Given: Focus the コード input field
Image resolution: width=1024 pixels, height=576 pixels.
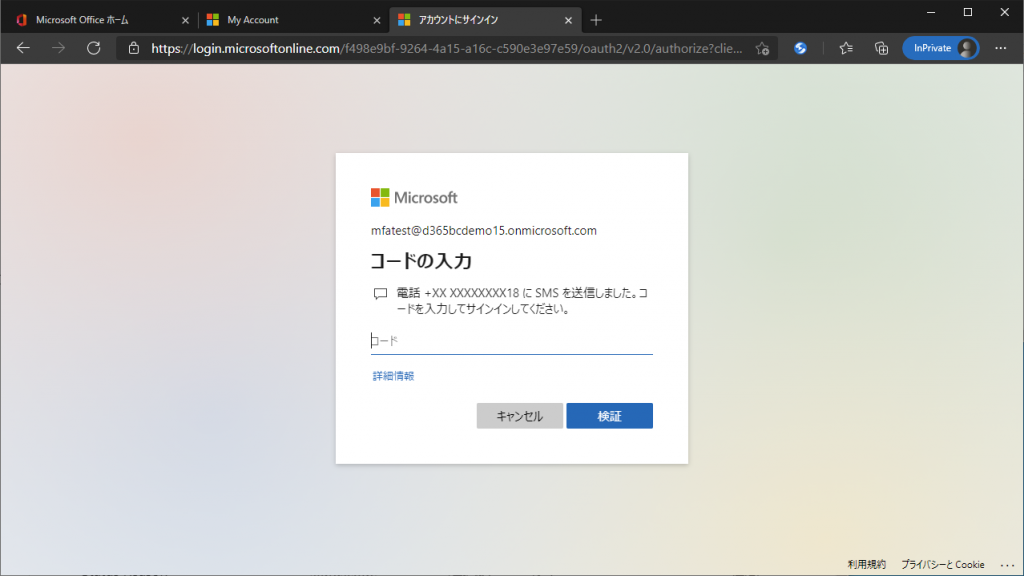Looking at the screenshot, I should tap(511, 340).
